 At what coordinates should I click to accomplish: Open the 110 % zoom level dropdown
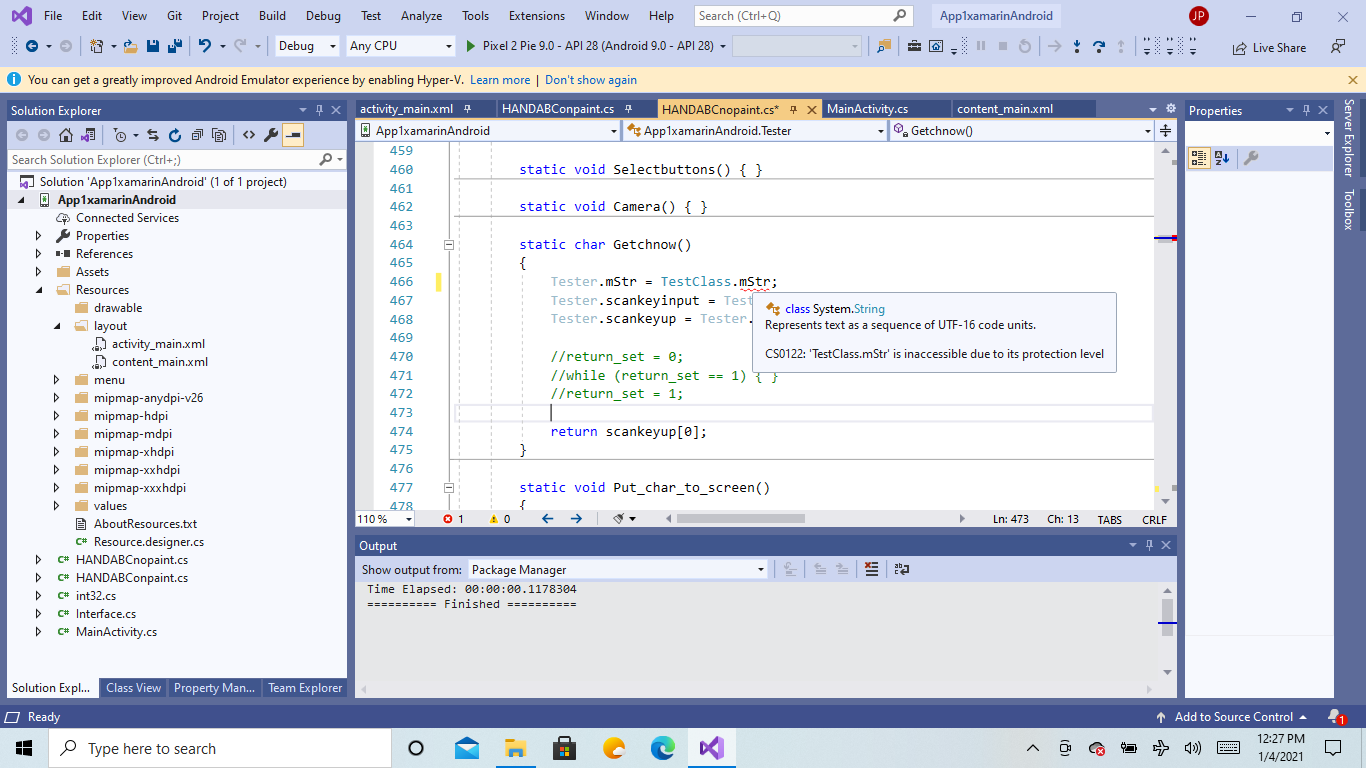[x=385, y=519]
